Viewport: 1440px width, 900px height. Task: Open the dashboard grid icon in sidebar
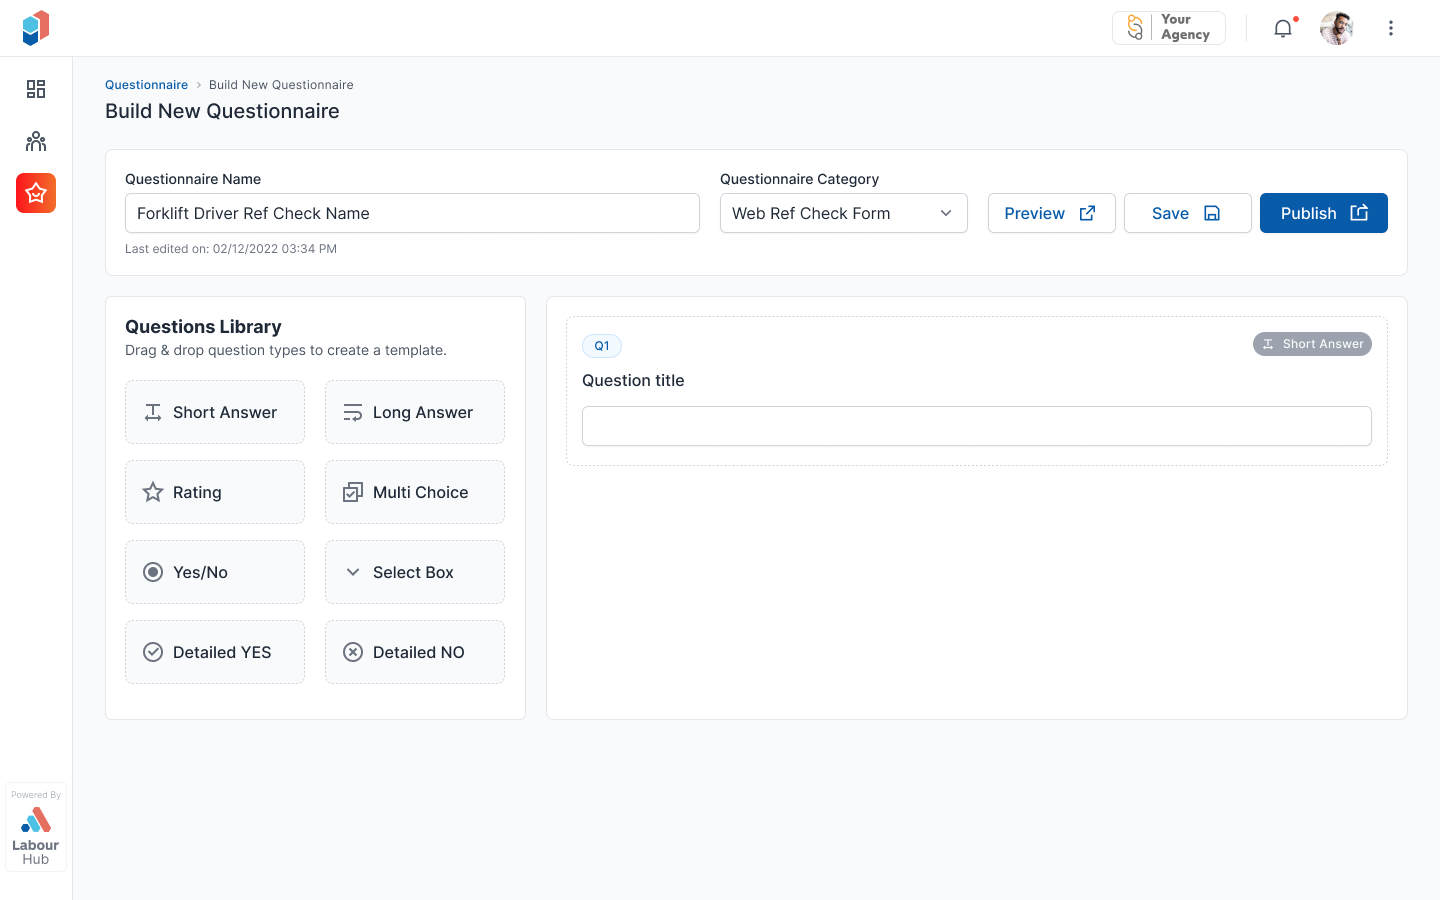[x=36, y=89]
